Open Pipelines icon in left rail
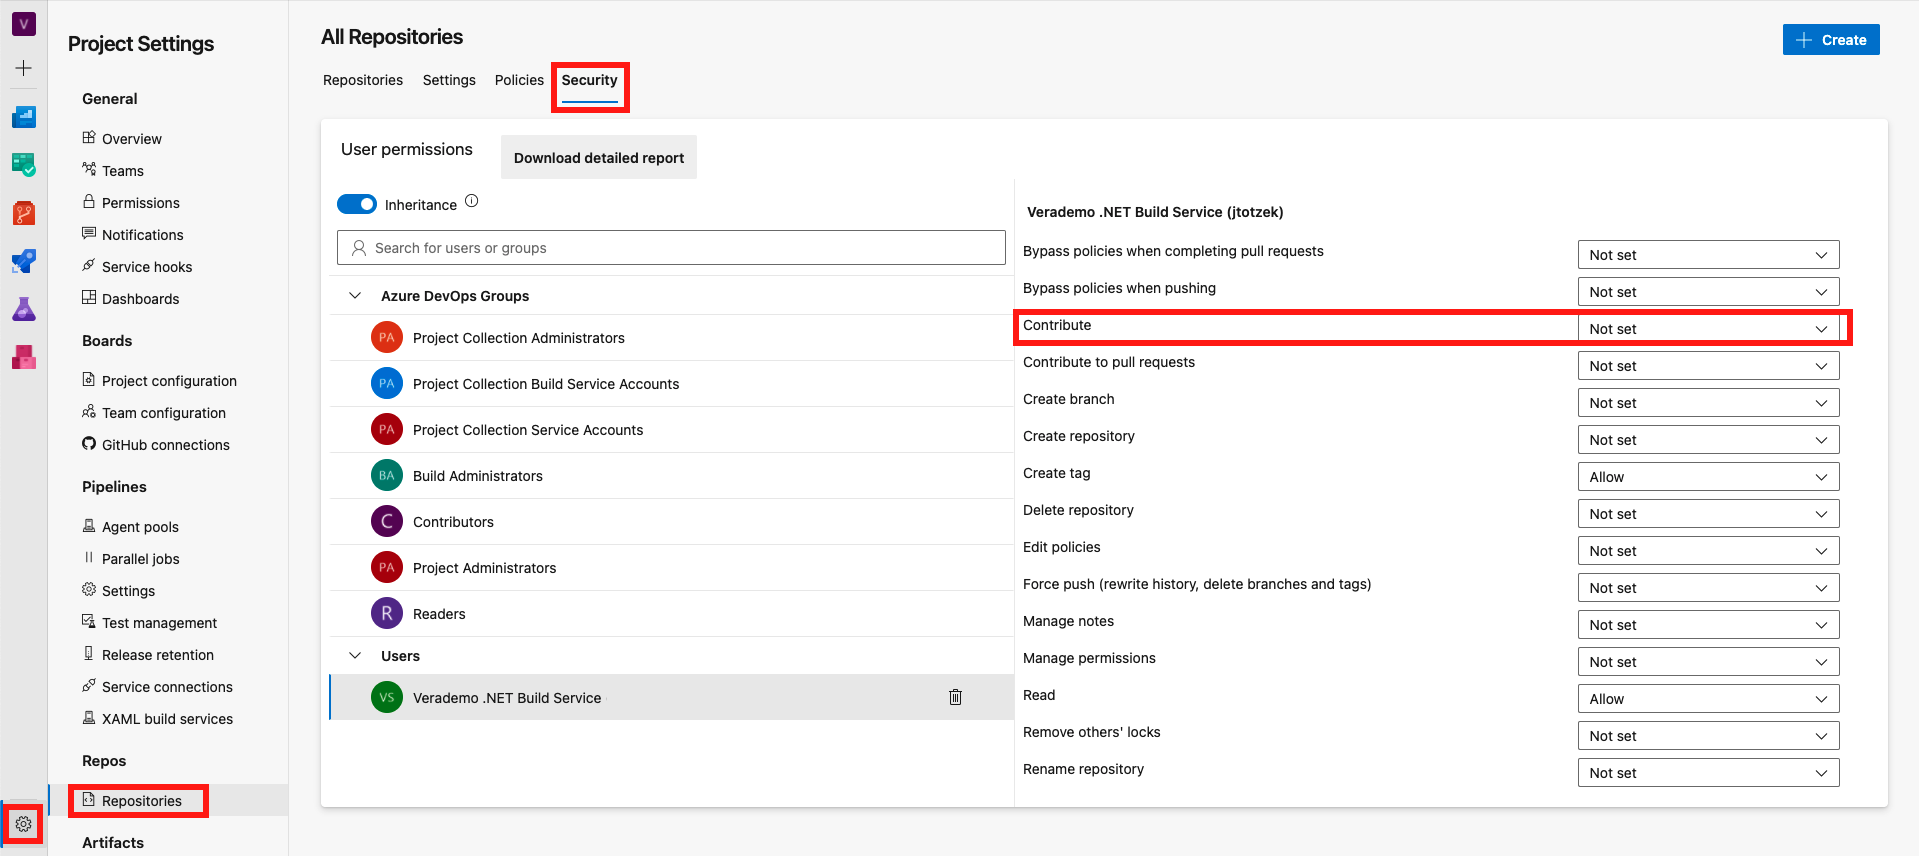Screen dimensions: 1919x856 [x=24, y=261]
